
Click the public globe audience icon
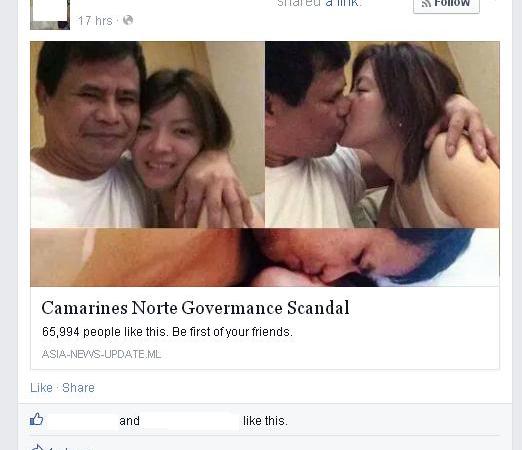128,20
